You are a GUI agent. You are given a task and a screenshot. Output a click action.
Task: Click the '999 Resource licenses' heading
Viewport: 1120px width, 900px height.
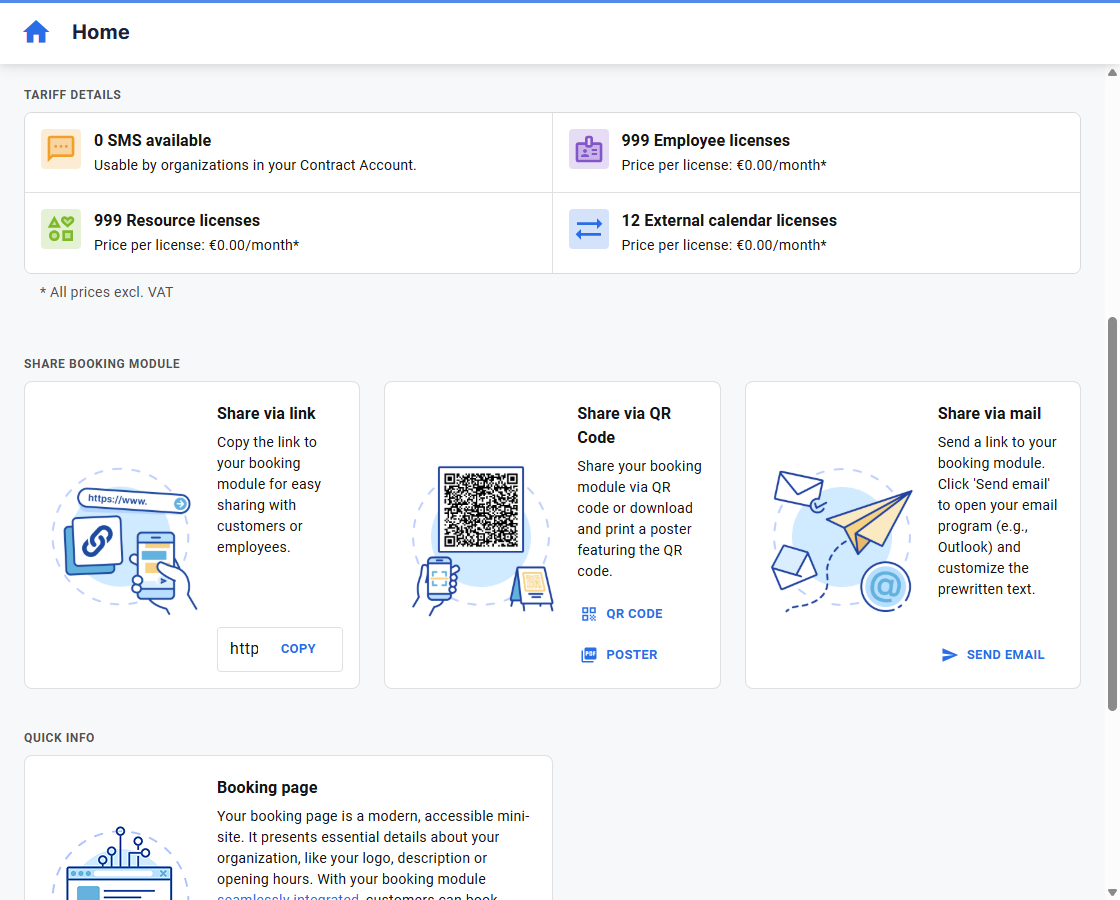(176, 221)
